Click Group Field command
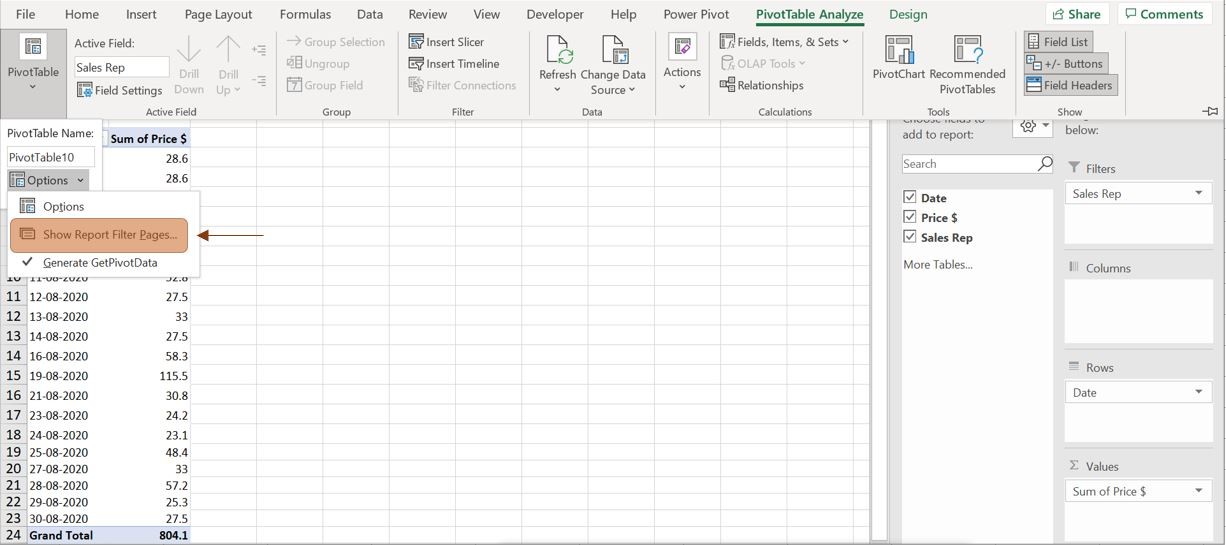The height and width of the screenshot is (545, 1226). [325, 85]
